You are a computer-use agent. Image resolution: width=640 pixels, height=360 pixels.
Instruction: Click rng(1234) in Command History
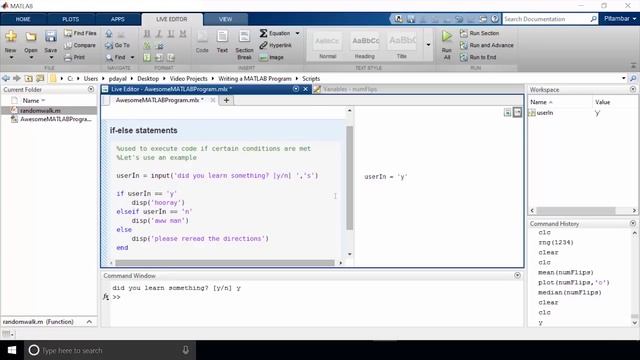[x=556, y=242]
